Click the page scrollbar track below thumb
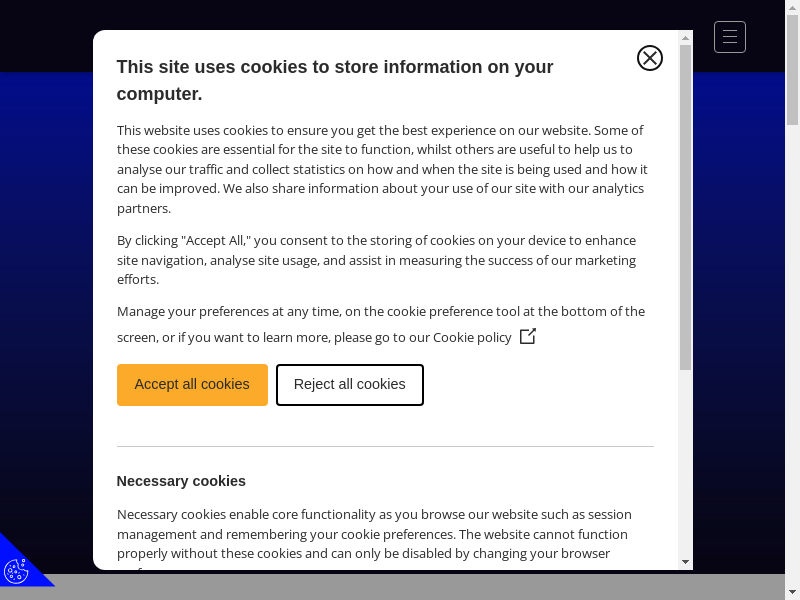 (792, 350)
